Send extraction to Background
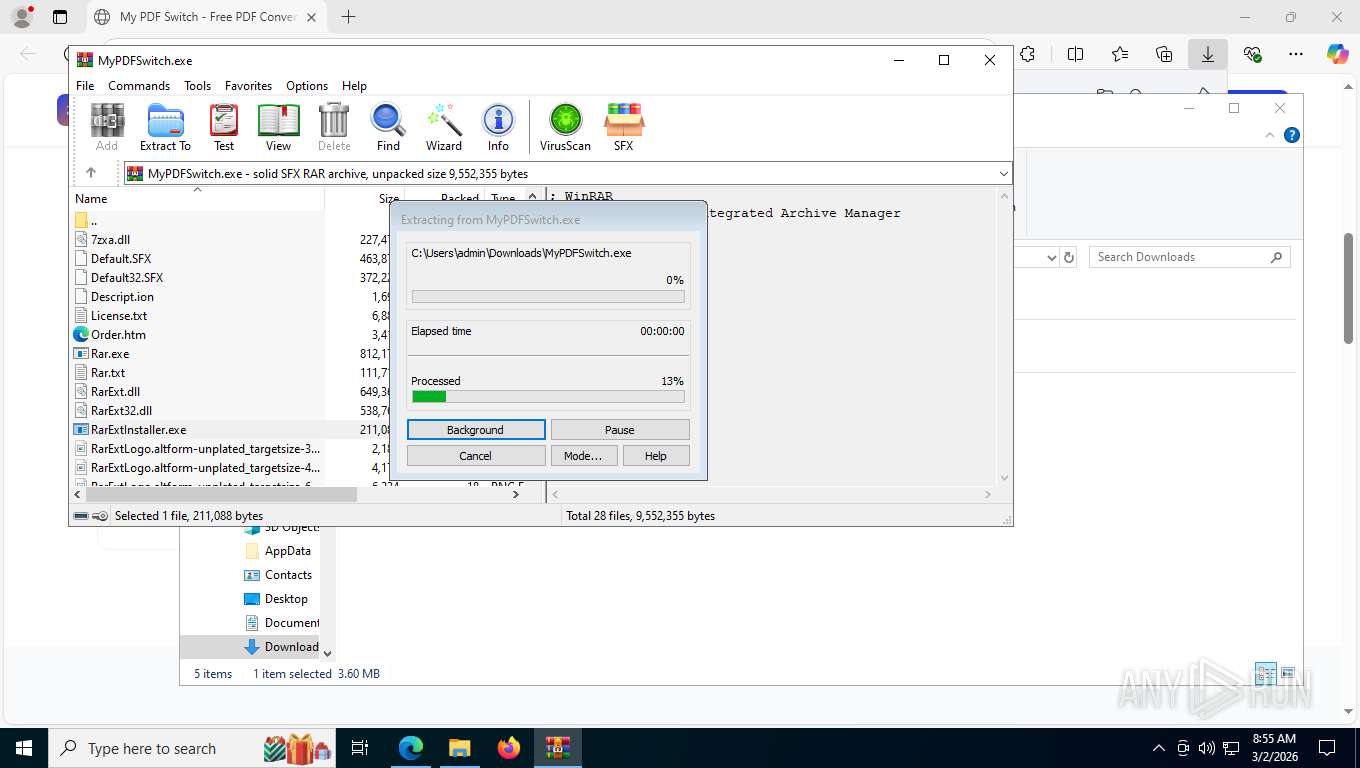 [x=476, y=430]
